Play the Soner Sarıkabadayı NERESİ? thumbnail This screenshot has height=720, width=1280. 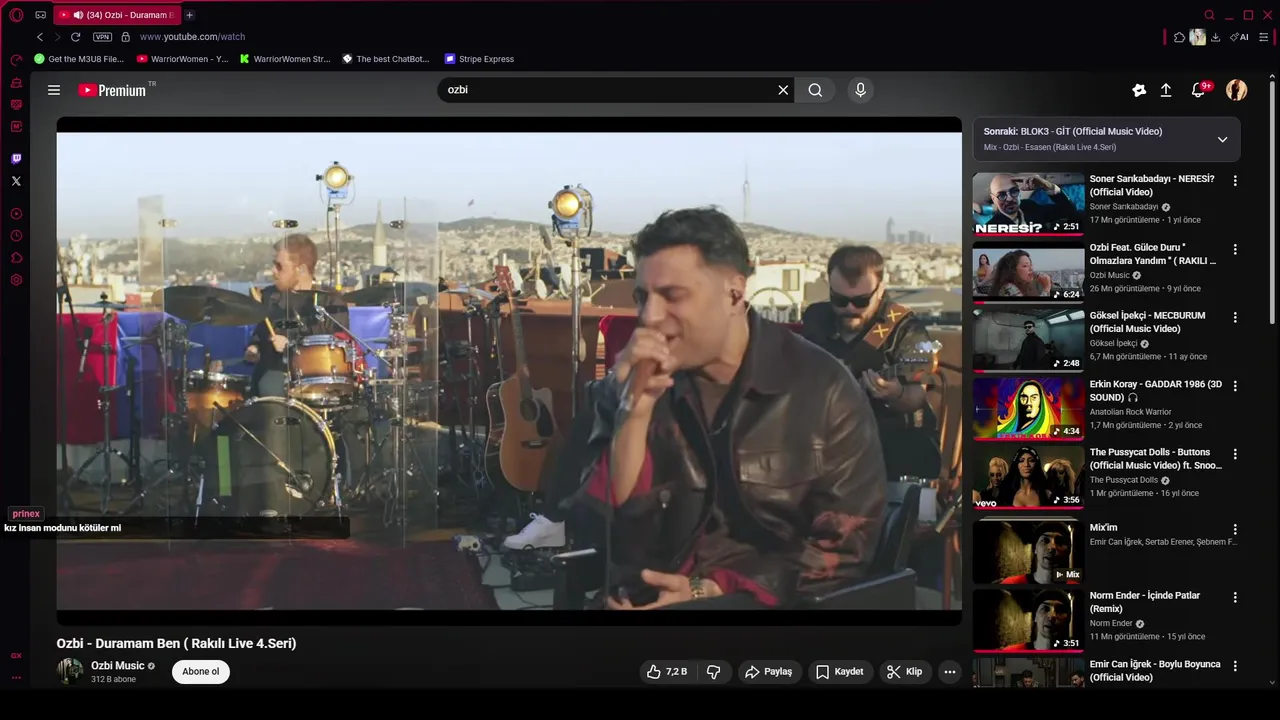click(x=1028, y=204)
